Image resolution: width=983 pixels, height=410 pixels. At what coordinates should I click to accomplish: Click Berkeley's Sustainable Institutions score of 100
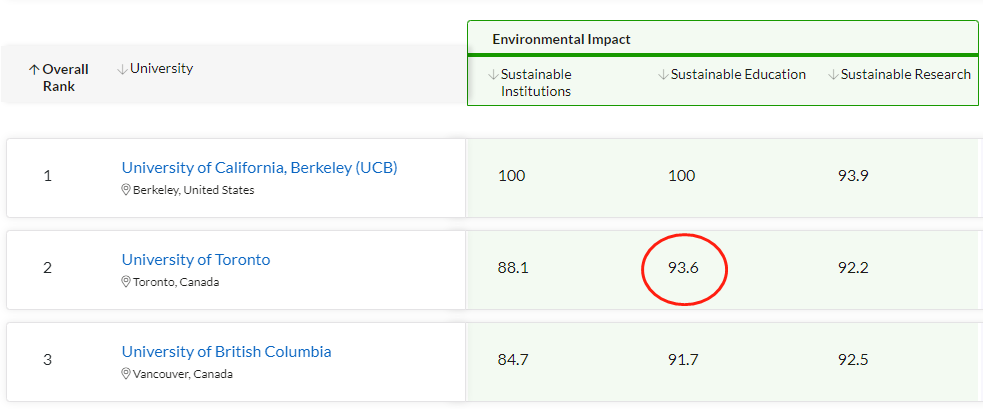pyautogui.click(x=511, y=176)
